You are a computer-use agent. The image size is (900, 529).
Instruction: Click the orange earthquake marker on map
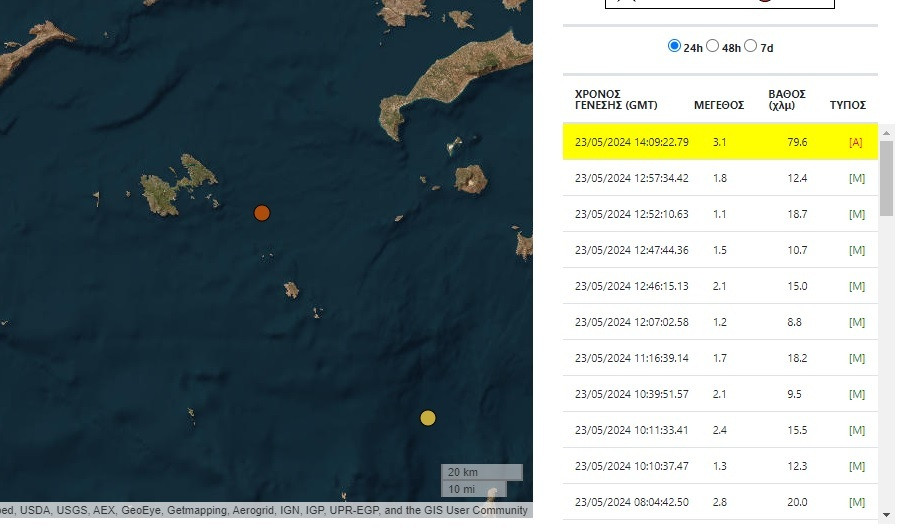[262, 213]
